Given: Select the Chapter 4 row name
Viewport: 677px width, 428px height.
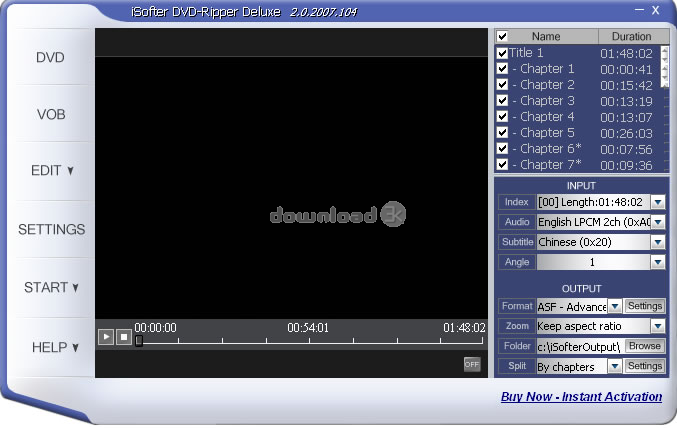Looking at the screenshot, I should [543, 117].
